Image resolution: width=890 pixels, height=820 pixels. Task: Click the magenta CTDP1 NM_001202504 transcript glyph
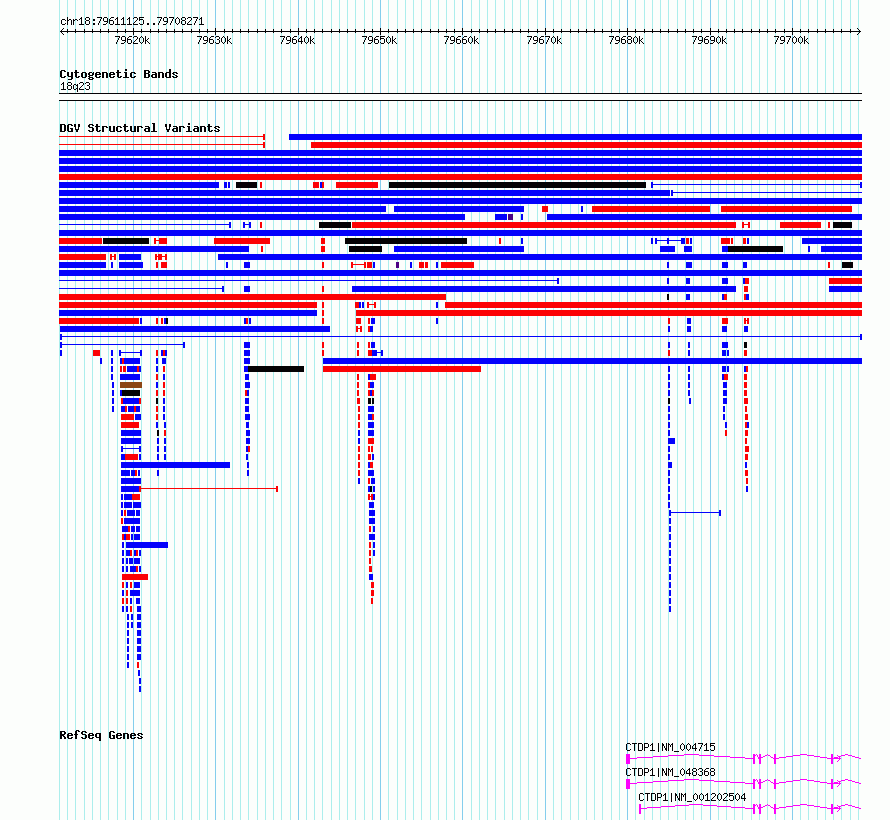(750, 809)
